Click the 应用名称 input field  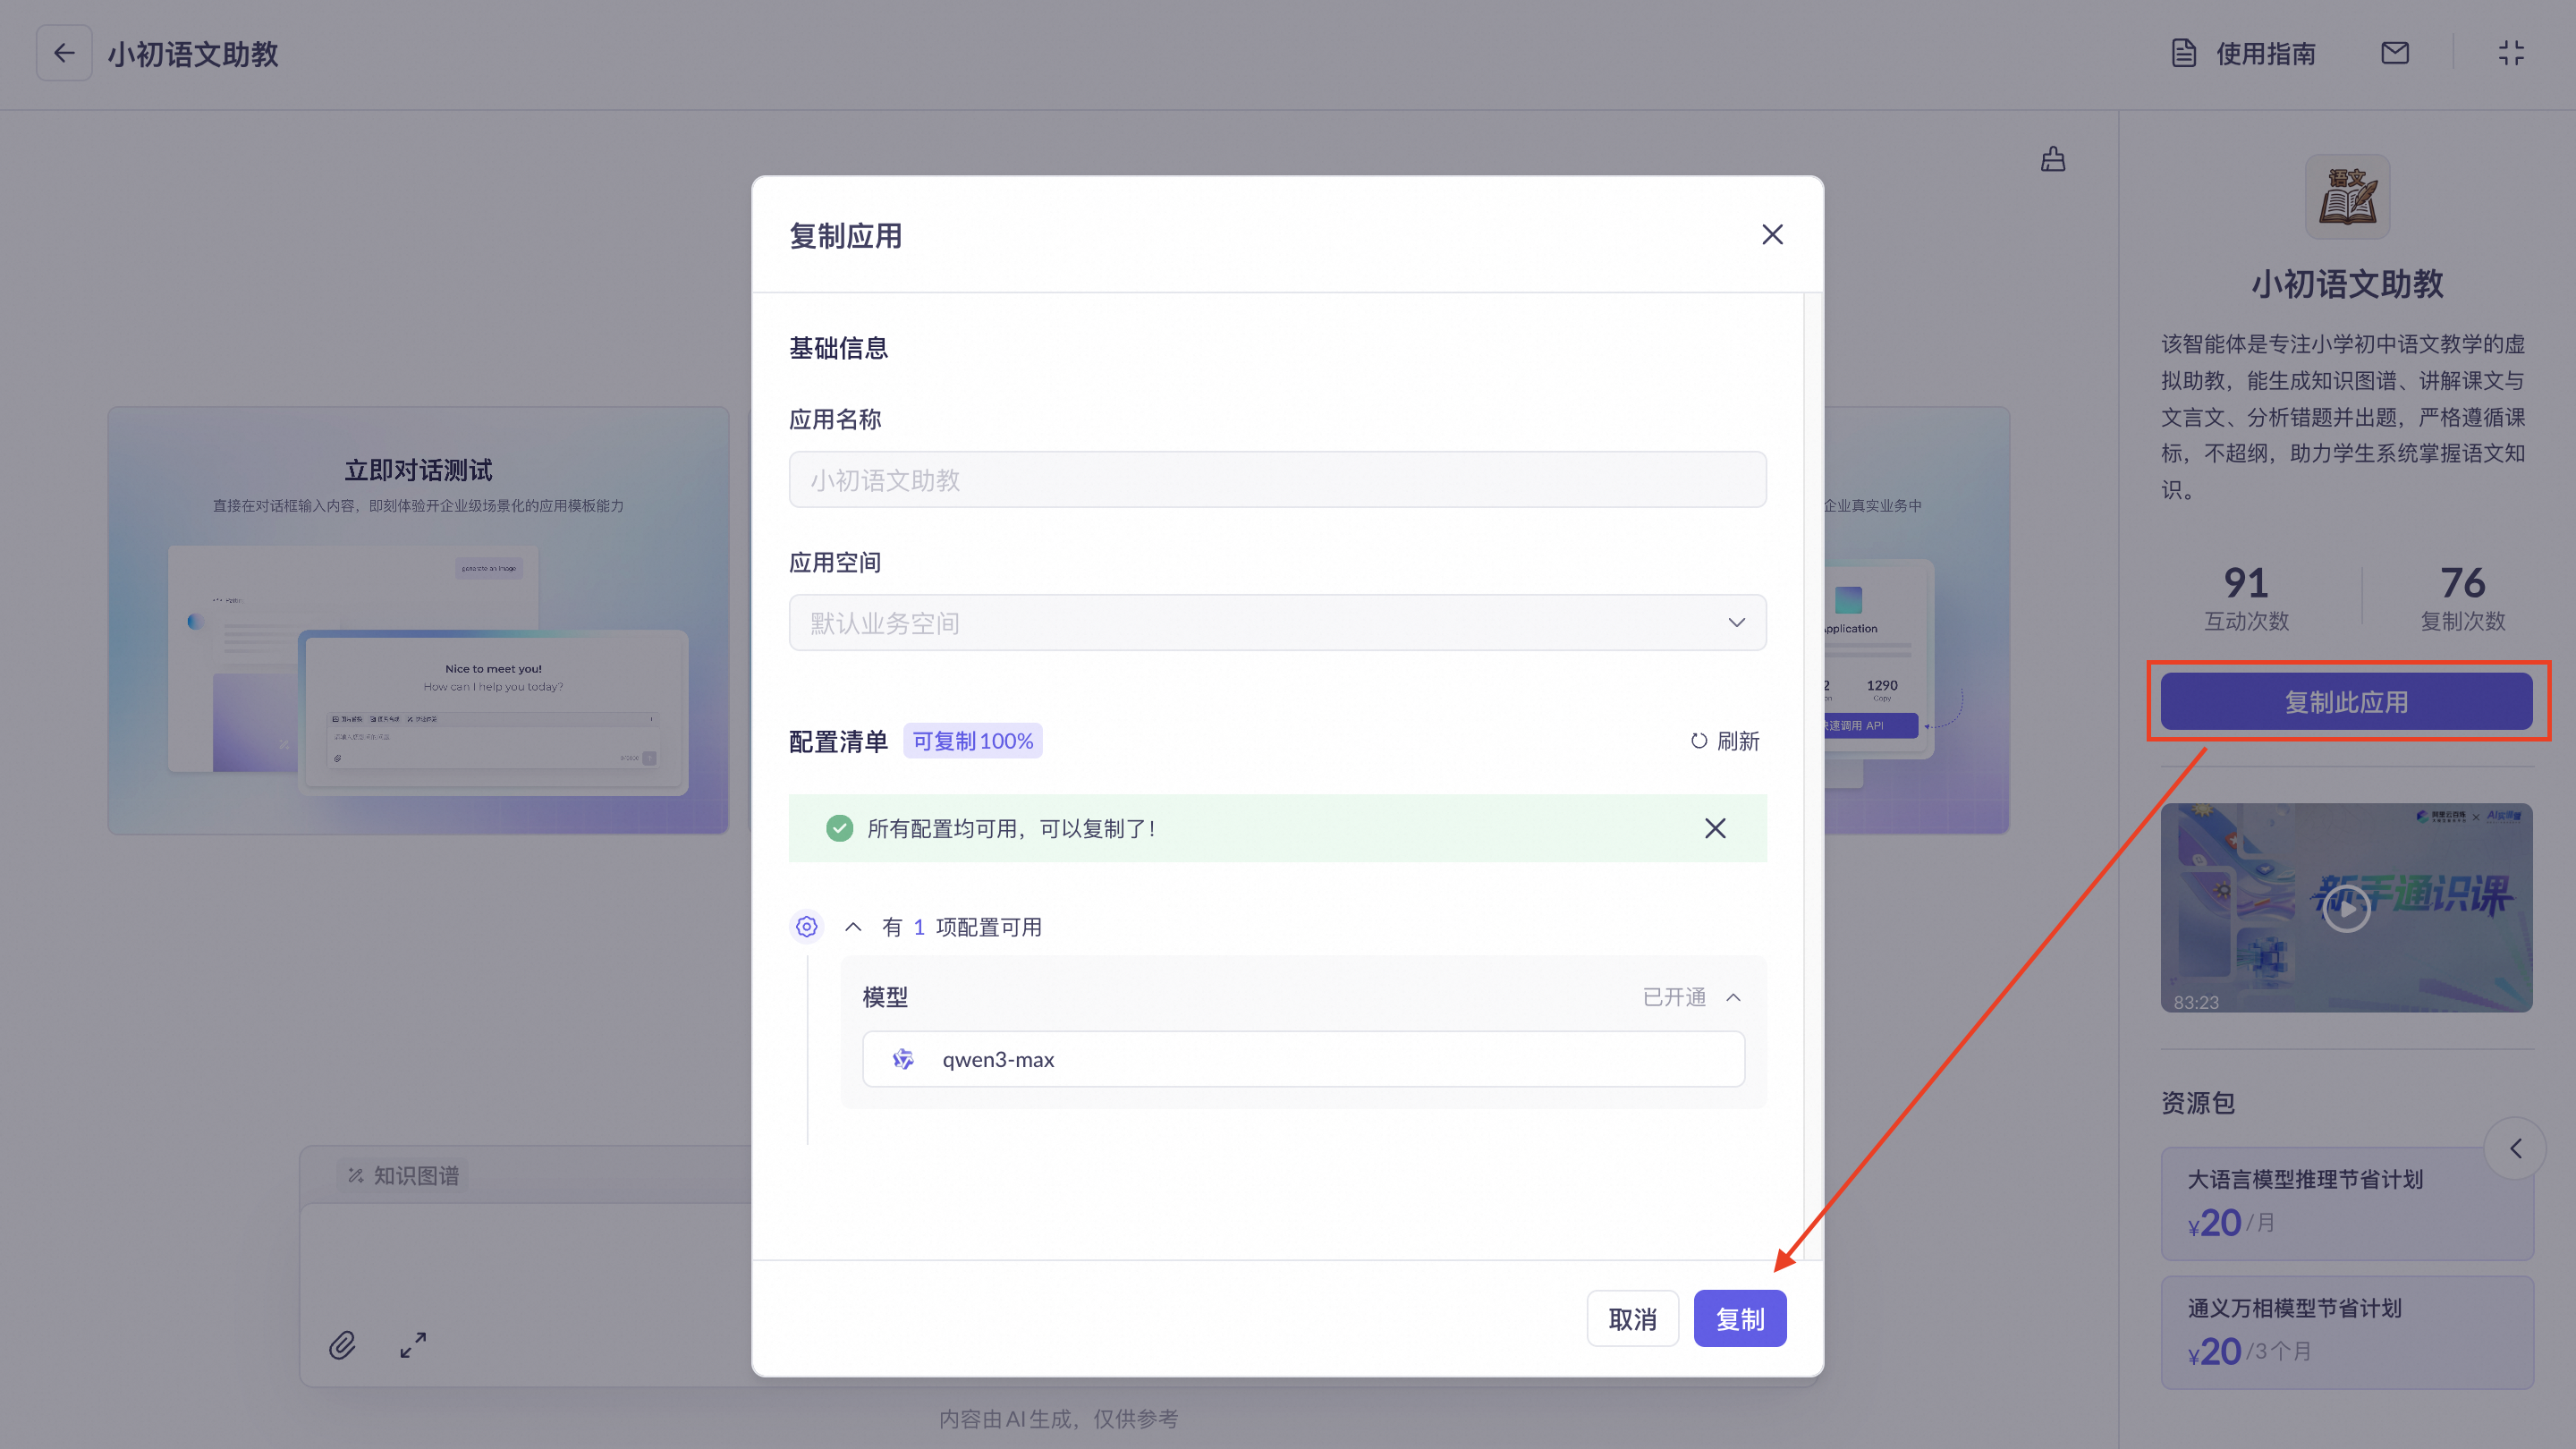1277,480
